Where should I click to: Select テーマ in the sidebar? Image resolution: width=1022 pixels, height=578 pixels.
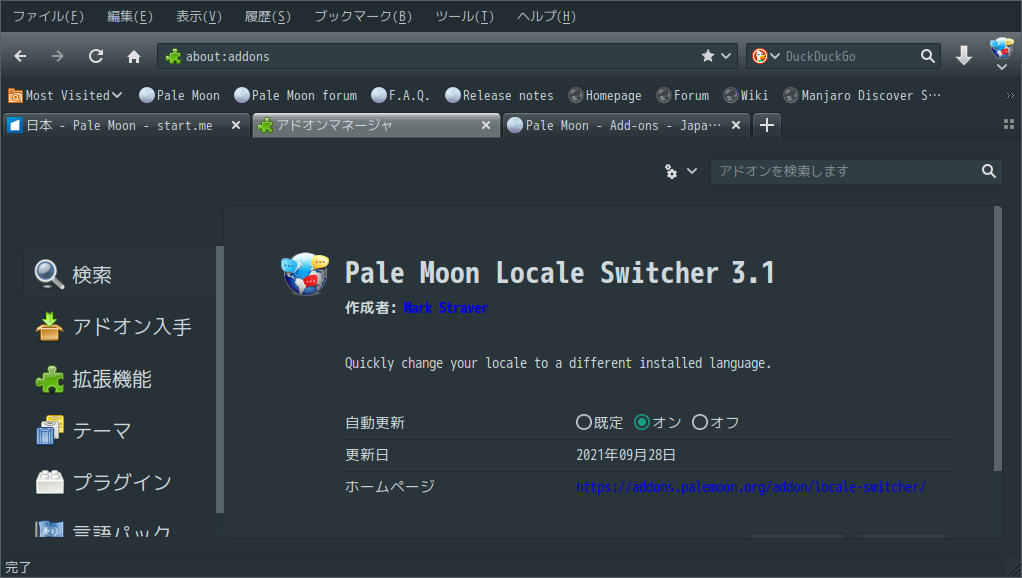(x=119, y=431)
